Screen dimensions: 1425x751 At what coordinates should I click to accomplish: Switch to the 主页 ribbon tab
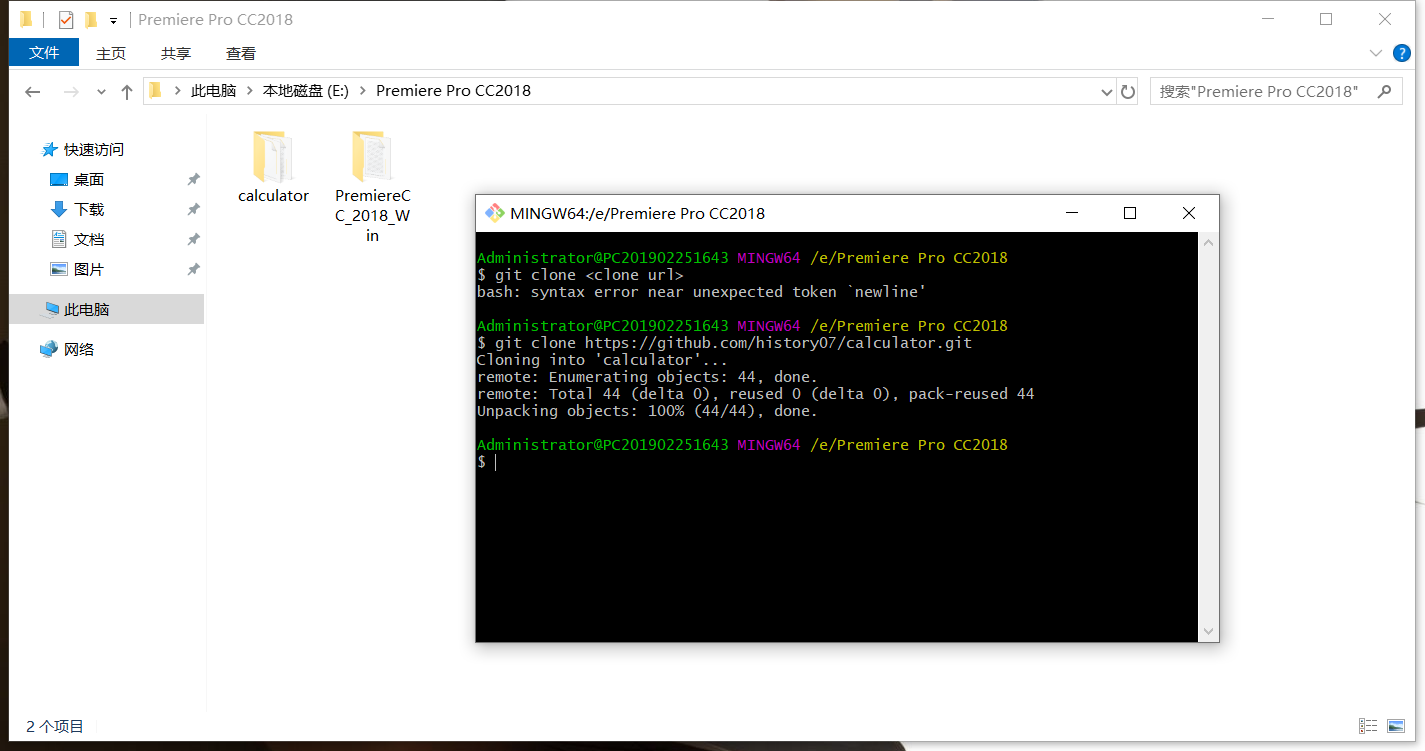[x=111, y=53]
